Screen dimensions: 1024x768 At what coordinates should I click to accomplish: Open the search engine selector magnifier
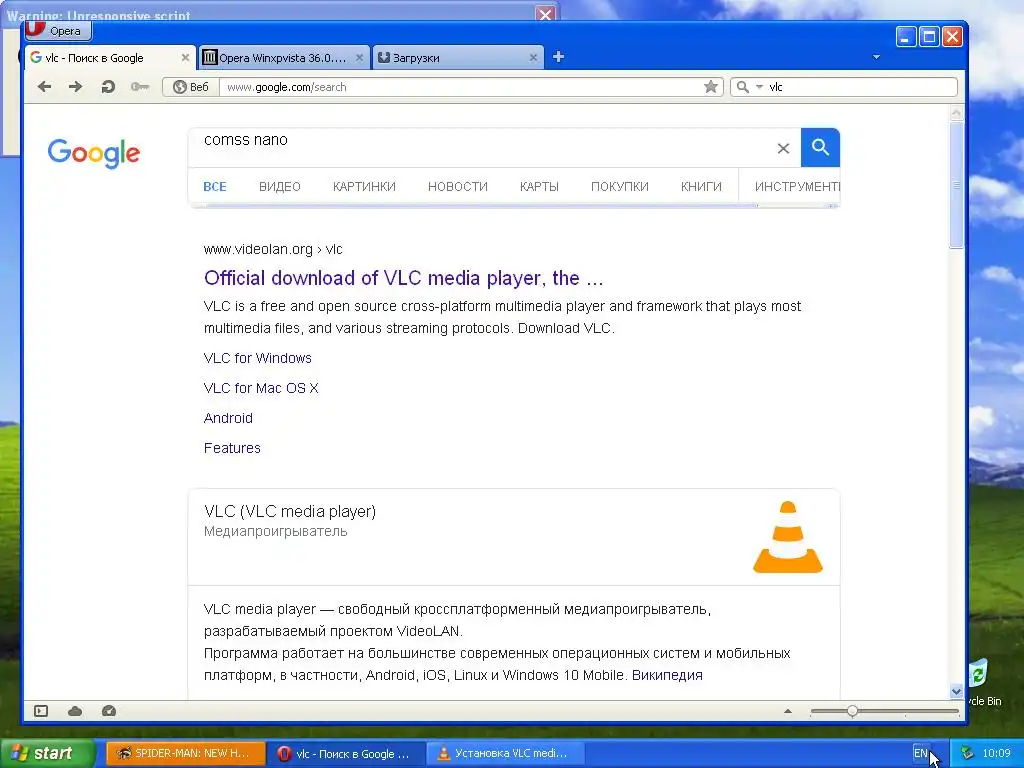[748, 87]
